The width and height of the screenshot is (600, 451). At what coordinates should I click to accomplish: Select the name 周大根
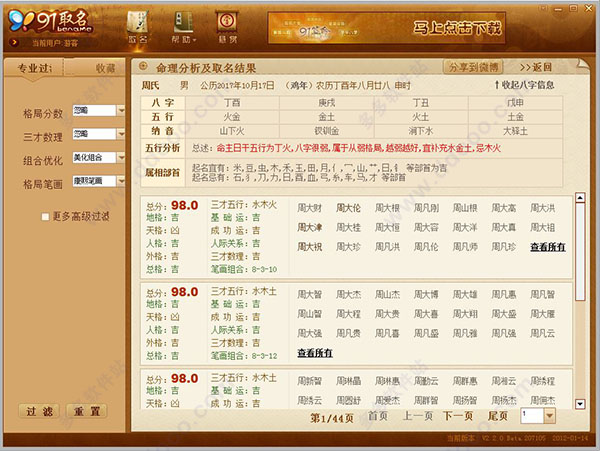(x=387, y=208)
